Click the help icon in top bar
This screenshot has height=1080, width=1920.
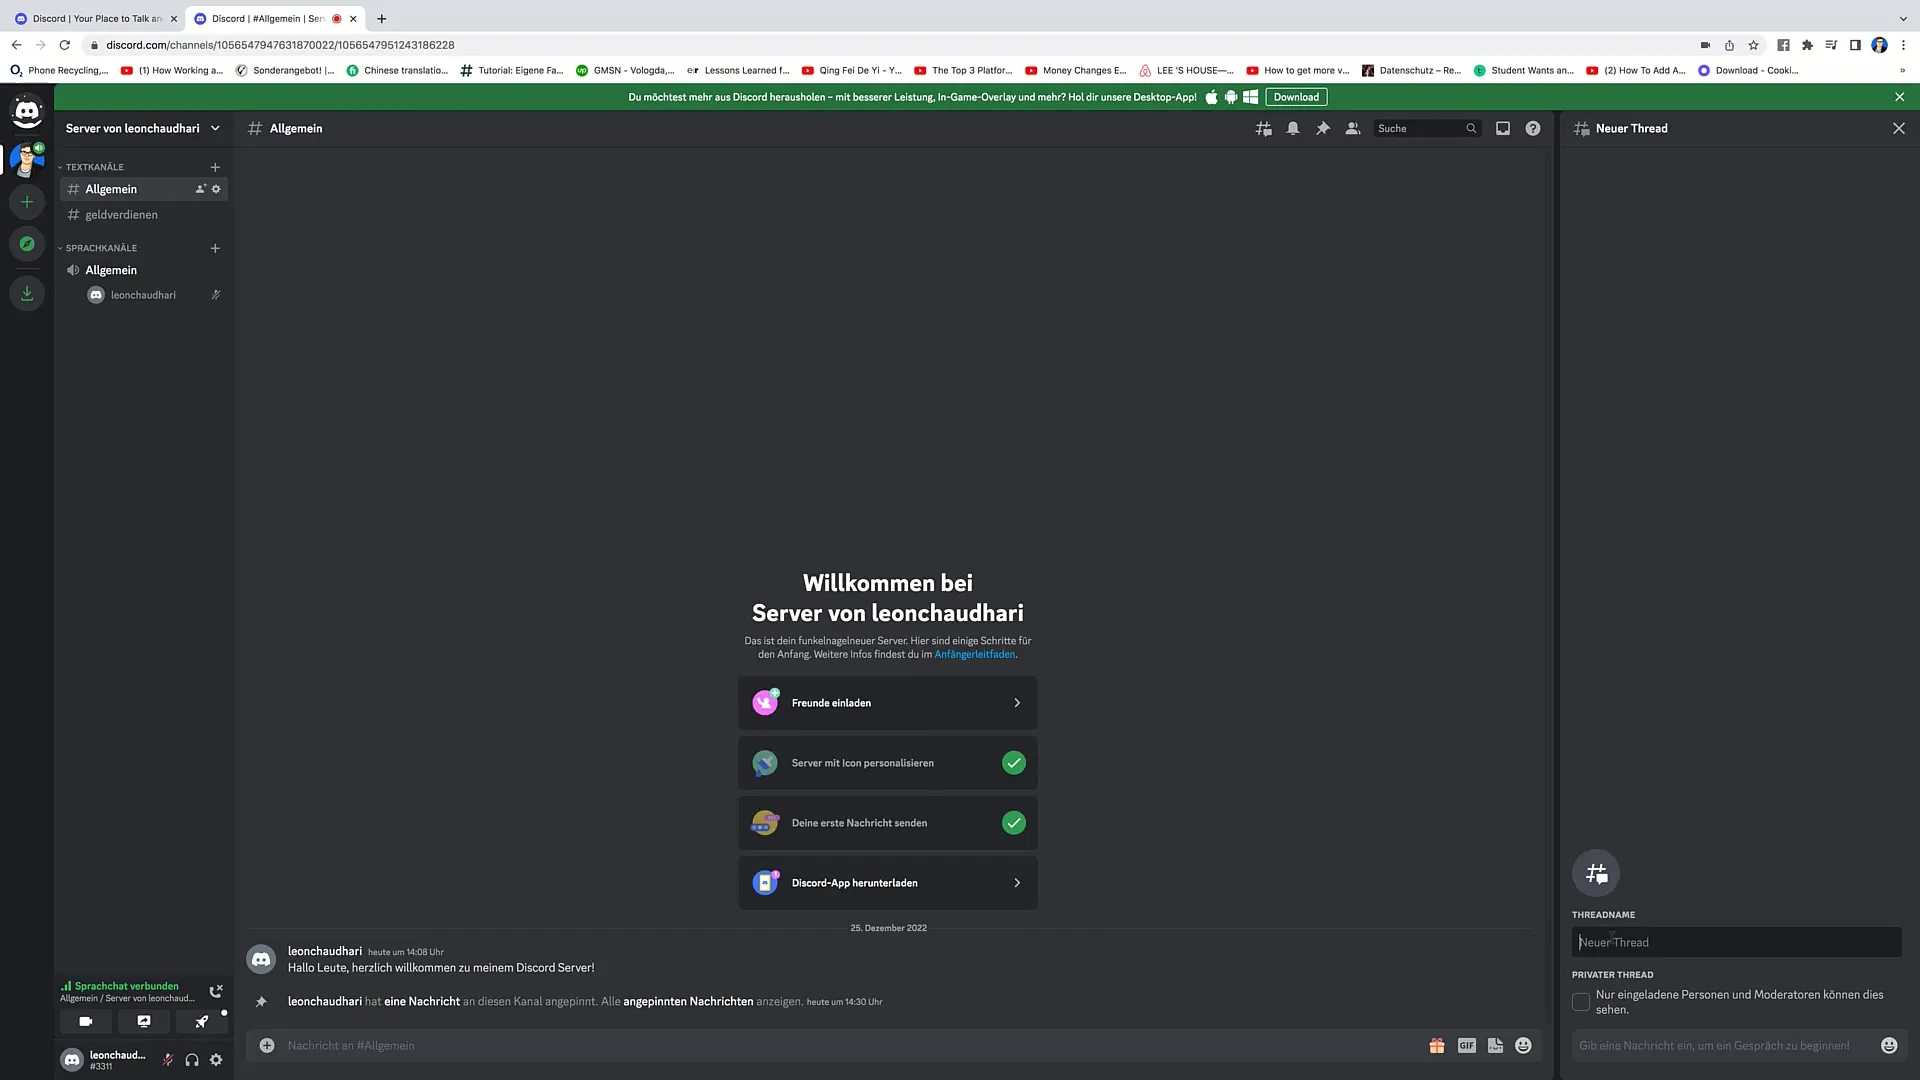tap(1534, 128)
